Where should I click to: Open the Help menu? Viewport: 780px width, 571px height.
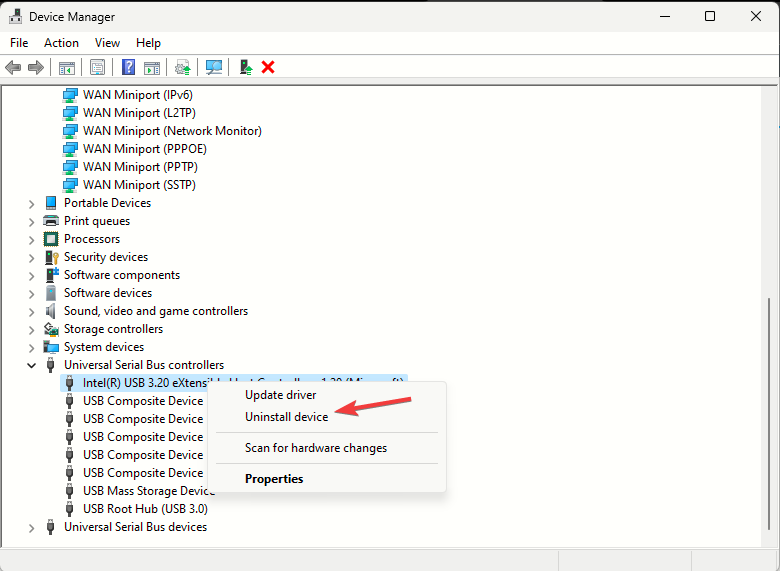pos(148,43)
